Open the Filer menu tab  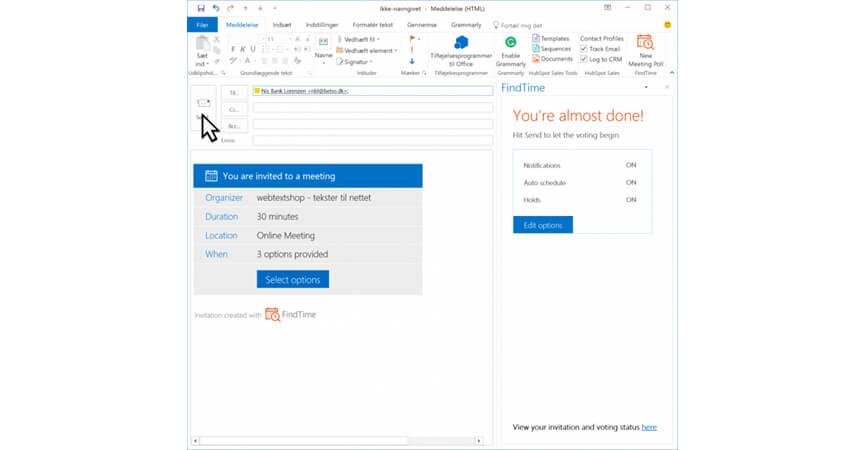pos(203,24)
